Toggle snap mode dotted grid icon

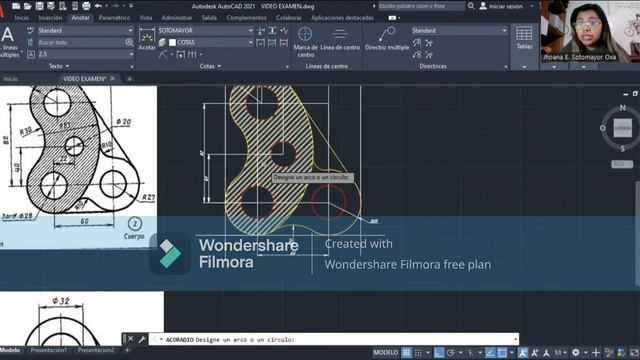[418, 352]
